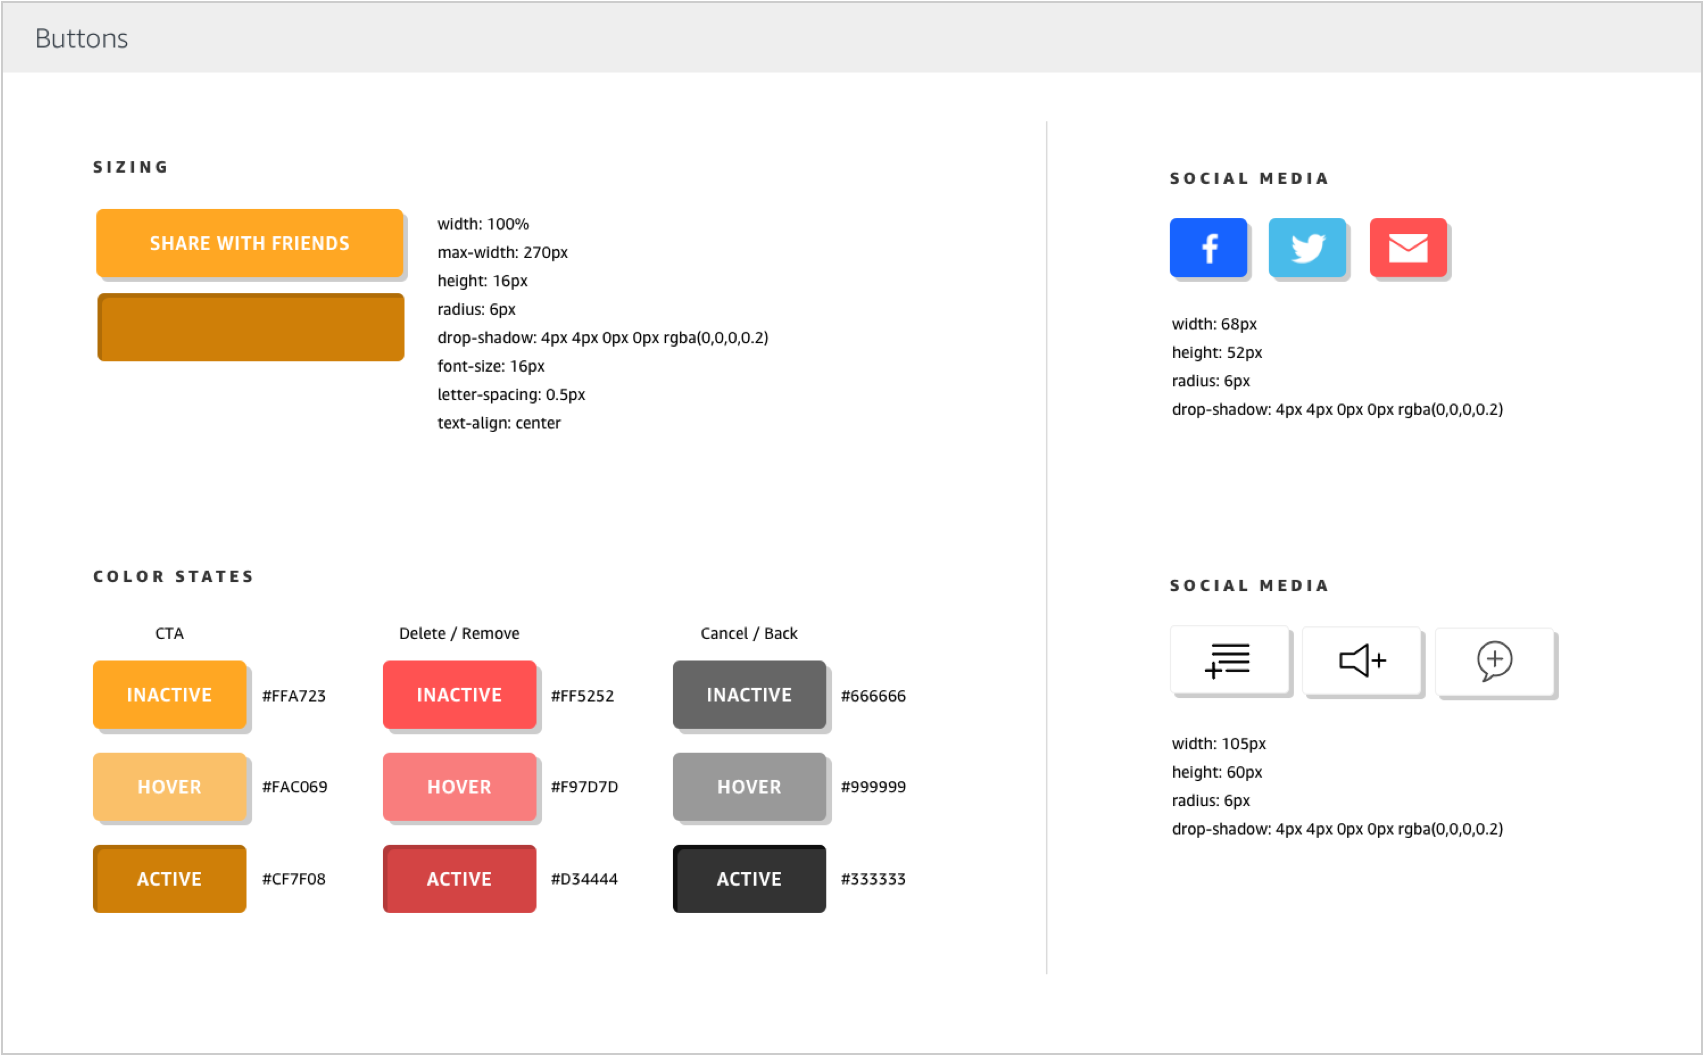Click the add-to-list icon button
Screen dimensions: 1704x1056
1229,660
